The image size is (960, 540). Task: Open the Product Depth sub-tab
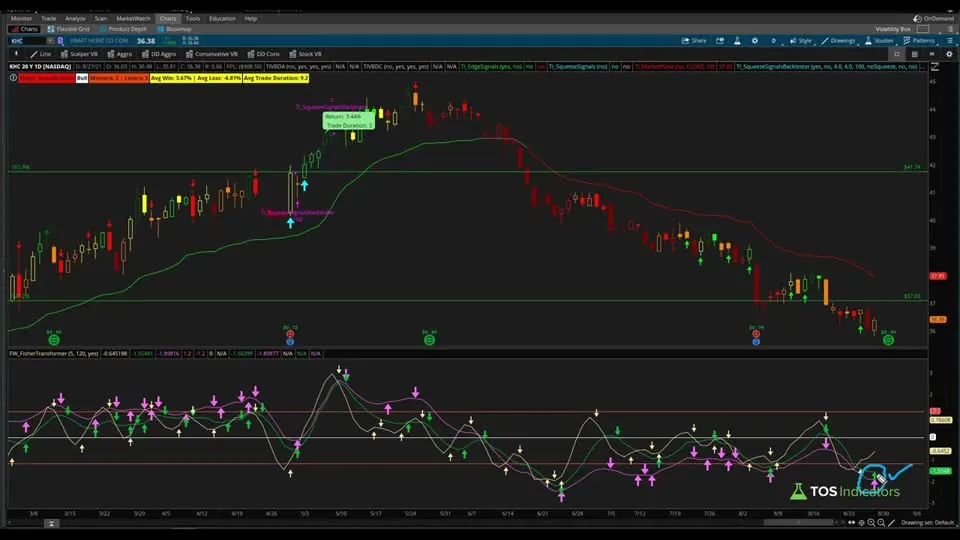click(123, 29)
